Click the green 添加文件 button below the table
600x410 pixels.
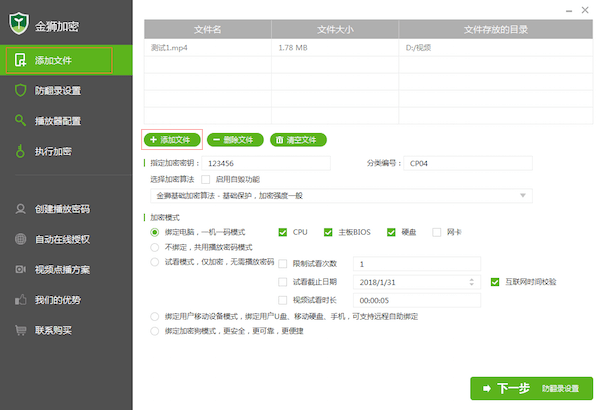172,140
